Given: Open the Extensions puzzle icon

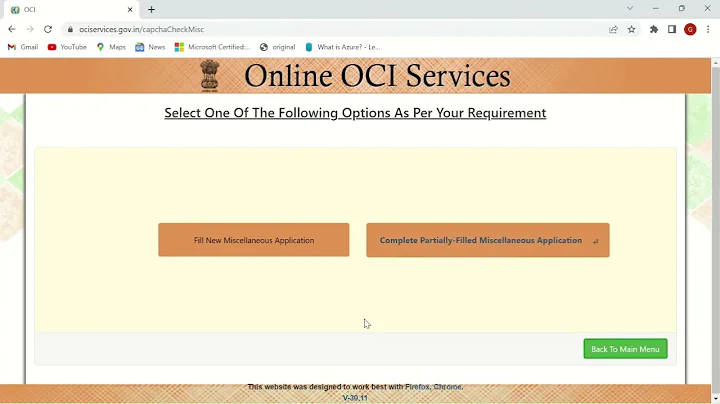Looking at the screenshot, I should [x=654, y=29].
